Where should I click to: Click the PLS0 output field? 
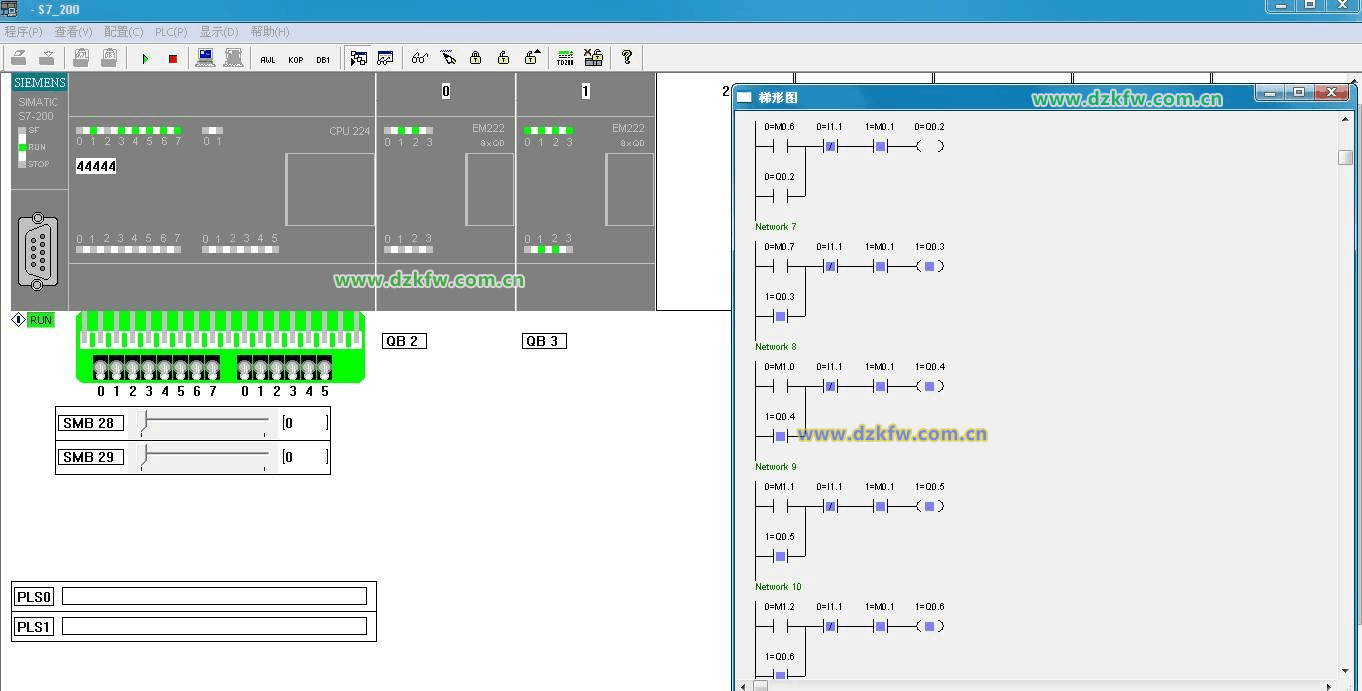pyautogui.click(x=214, y=597)
